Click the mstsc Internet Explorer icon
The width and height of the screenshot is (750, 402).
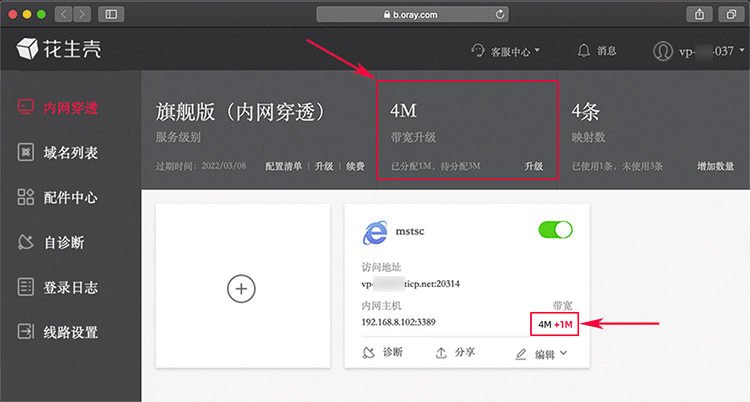tap(375, 233)
